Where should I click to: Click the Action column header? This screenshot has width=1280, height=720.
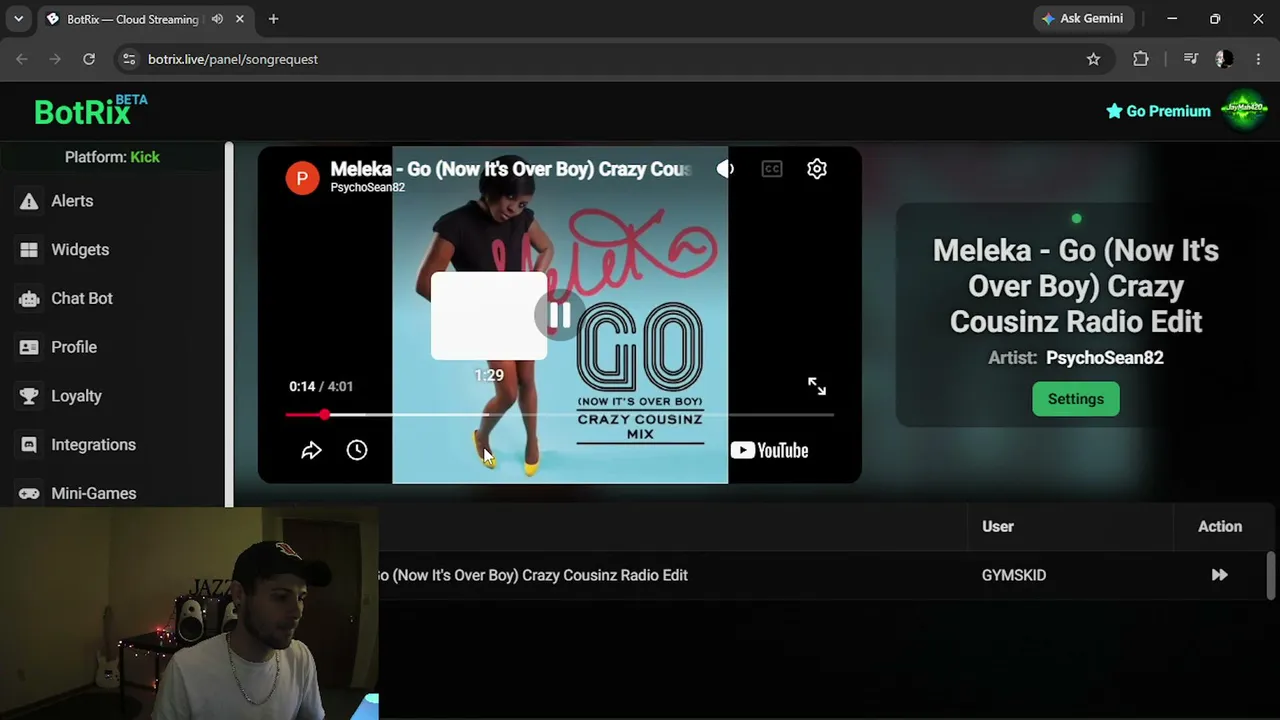tap(1220, 526)
